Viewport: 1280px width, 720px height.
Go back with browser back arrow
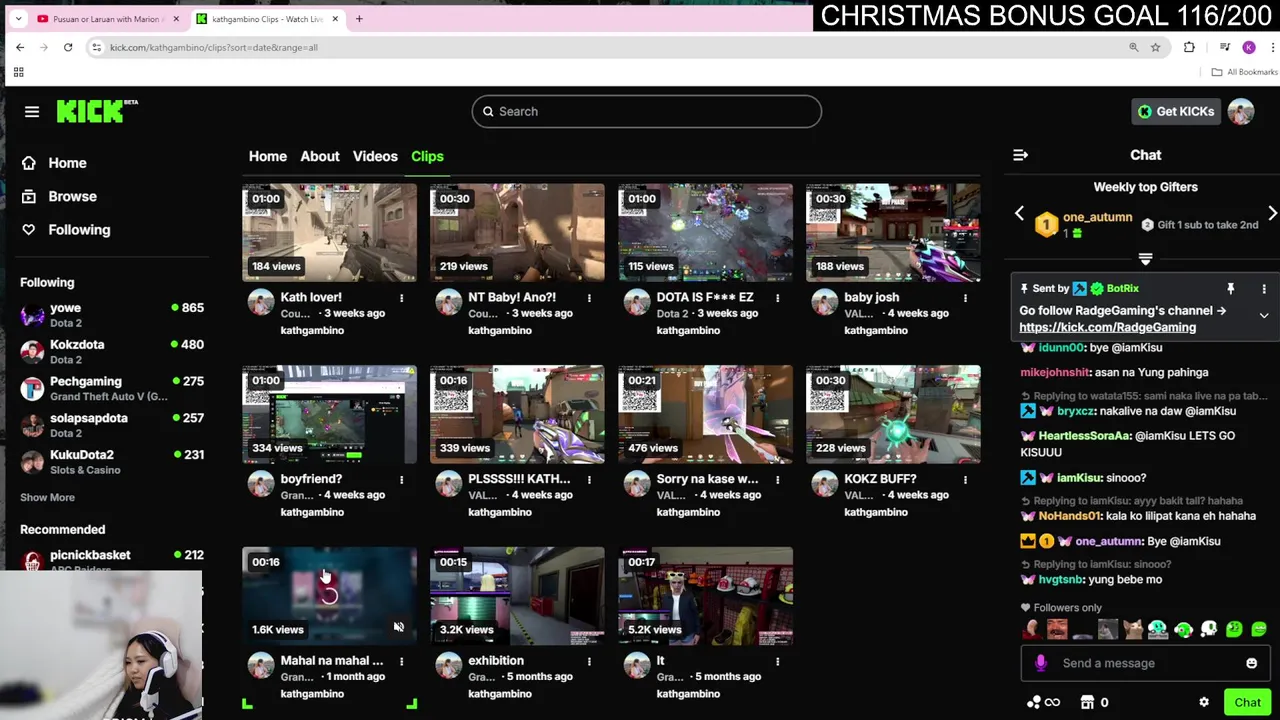click(20, 47)
